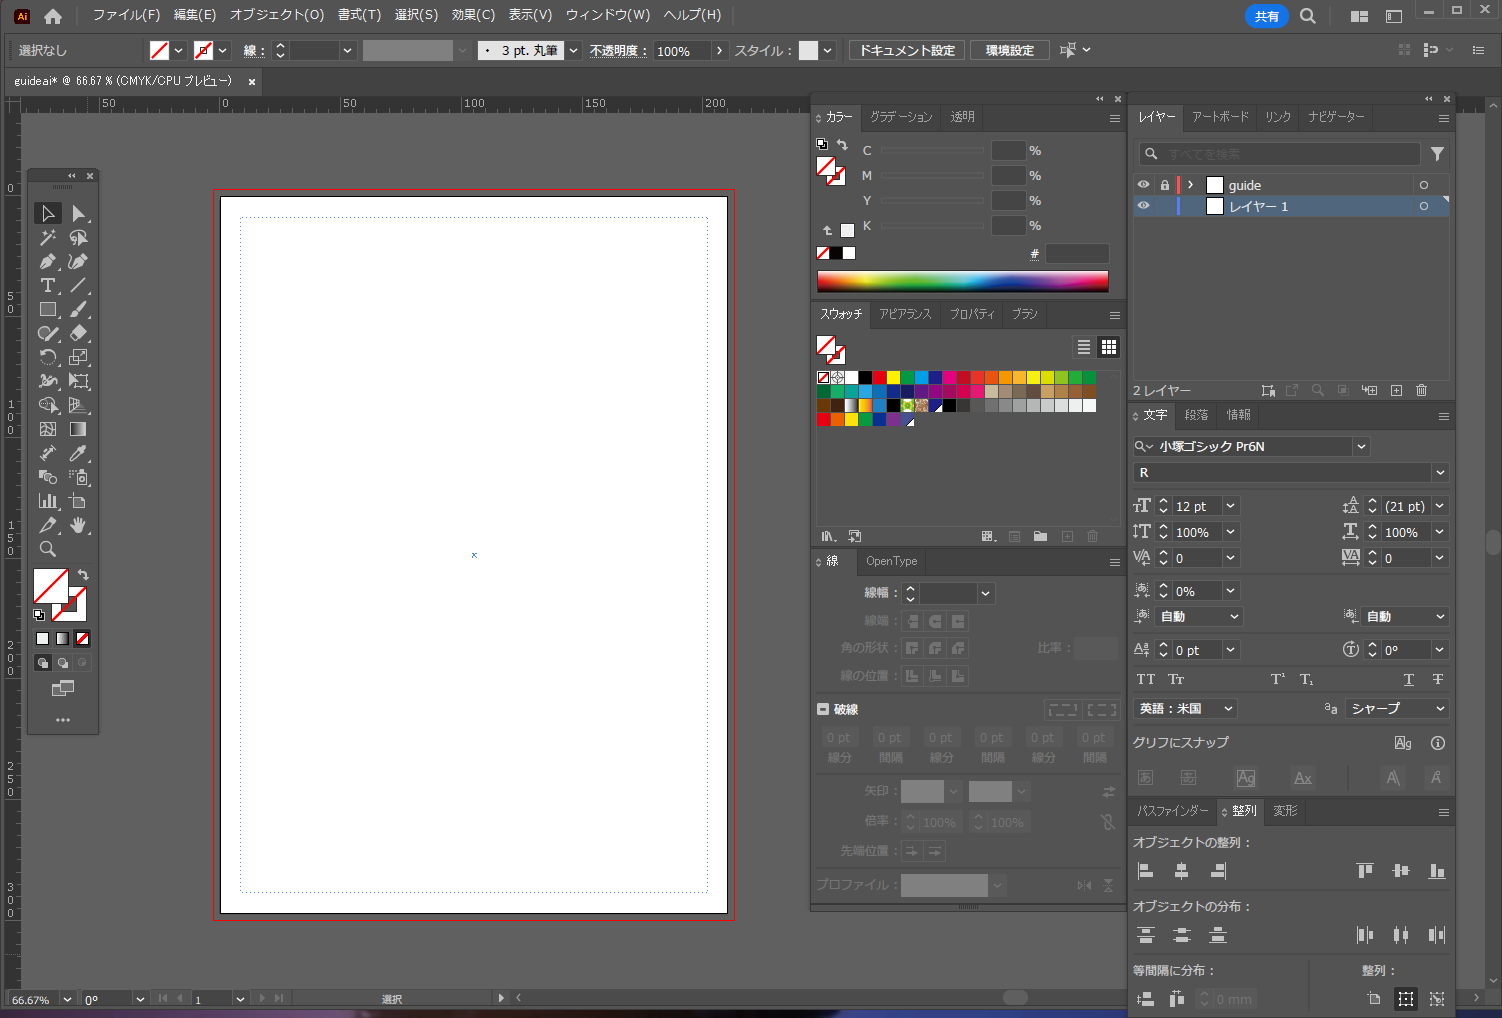Select the Pen tool
Viewport: 1502px width, 1018px height.
click(x=47, y=261)
